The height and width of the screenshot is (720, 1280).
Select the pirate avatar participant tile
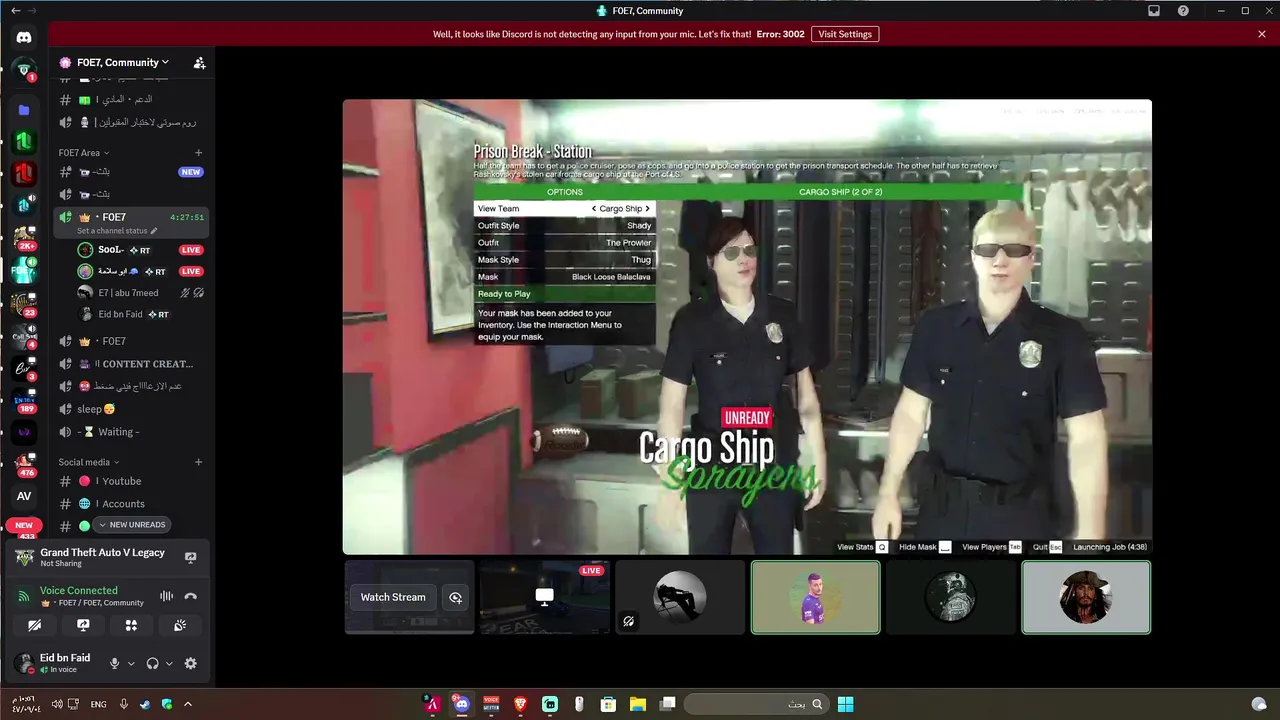coord(1086,597)
